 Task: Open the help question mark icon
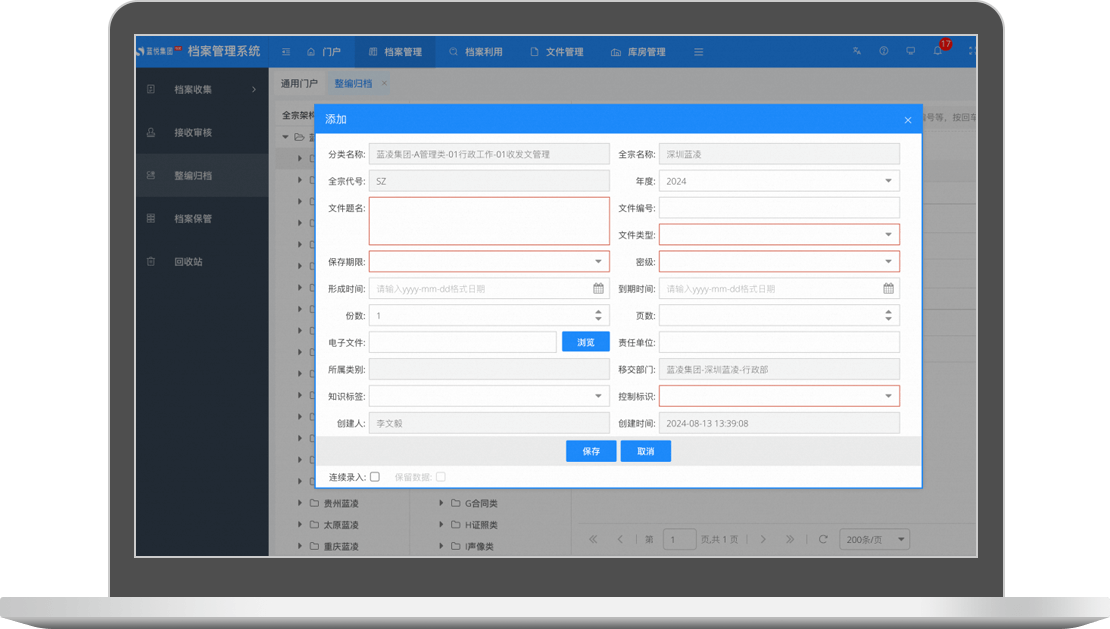pyautogui.click(x=883, y=52)
